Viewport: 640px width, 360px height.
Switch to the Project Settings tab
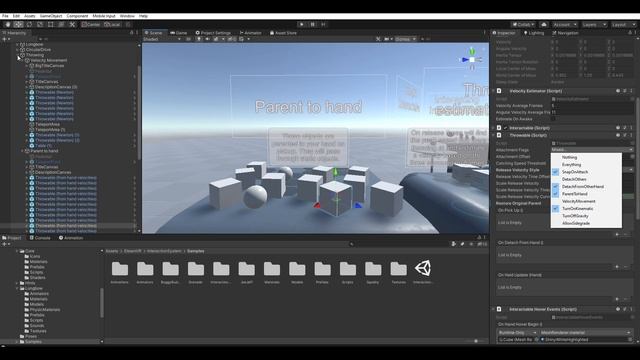click(x=213, y=33)
